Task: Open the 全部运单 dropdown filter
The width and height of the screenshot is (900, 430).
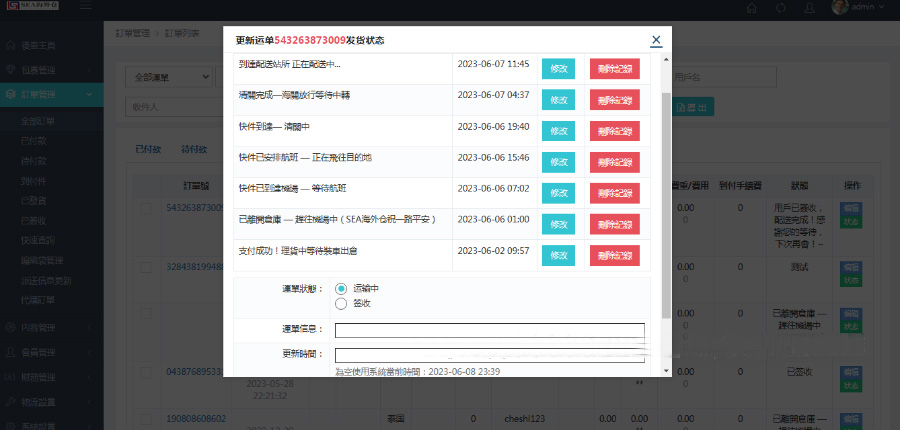Action: coord(170,77)
